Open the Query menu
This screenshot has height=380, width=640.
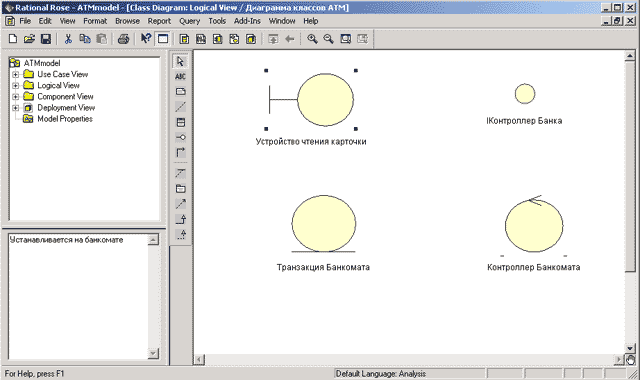(x=189, y=21)
